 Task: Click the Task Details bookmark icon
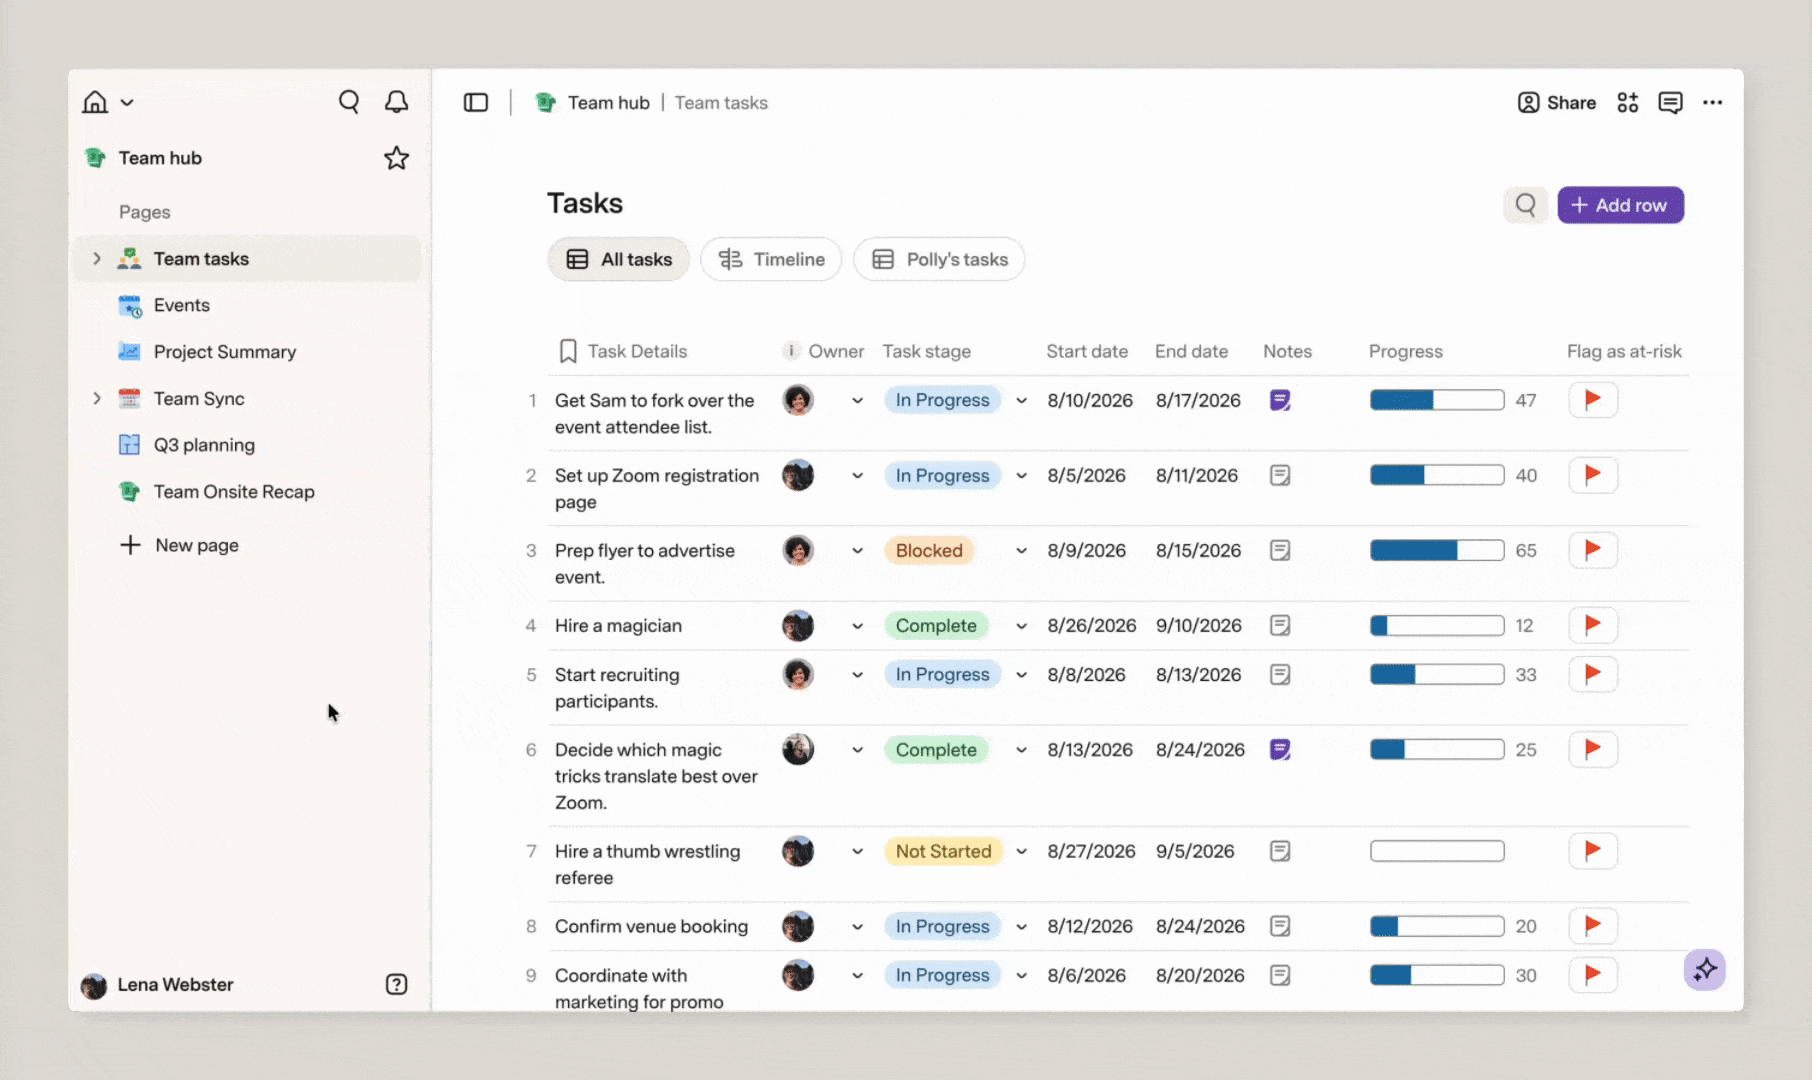[x=568, y=351]
